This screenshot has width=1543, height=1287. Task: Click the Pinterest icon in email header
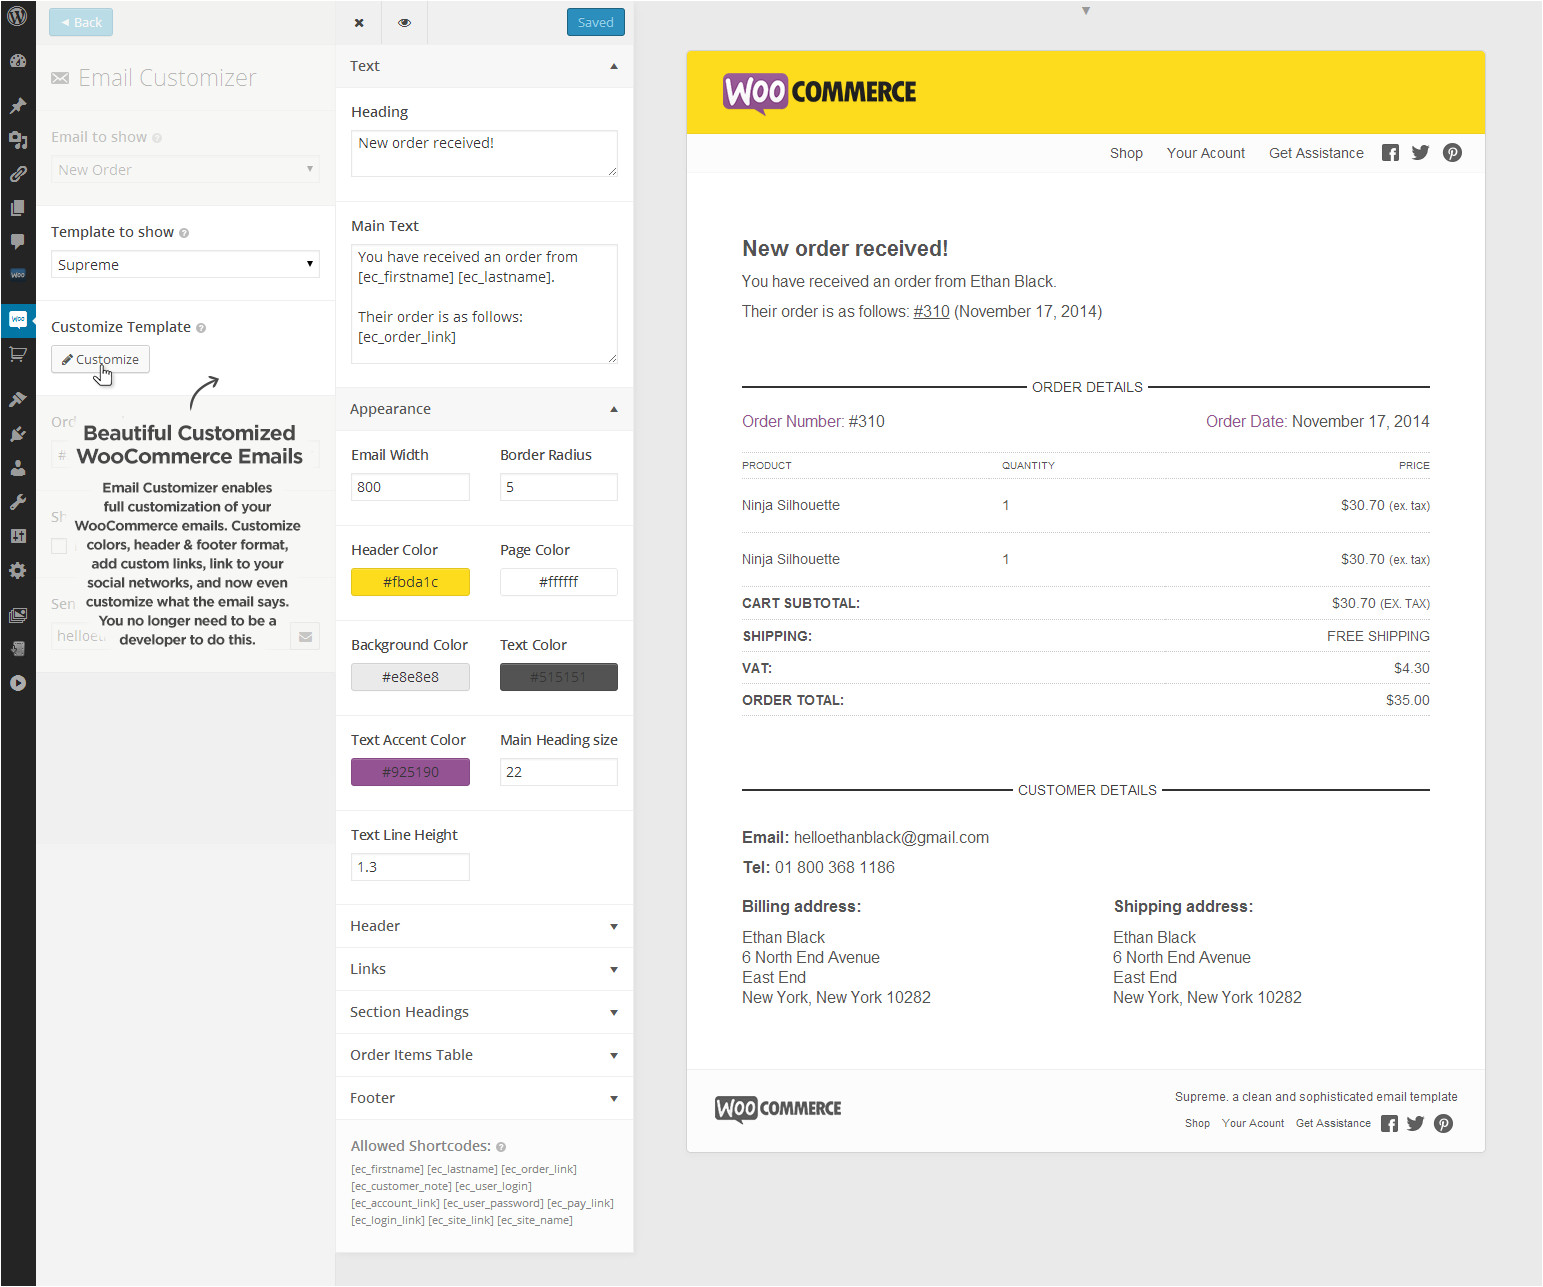tap(1452, 153)
